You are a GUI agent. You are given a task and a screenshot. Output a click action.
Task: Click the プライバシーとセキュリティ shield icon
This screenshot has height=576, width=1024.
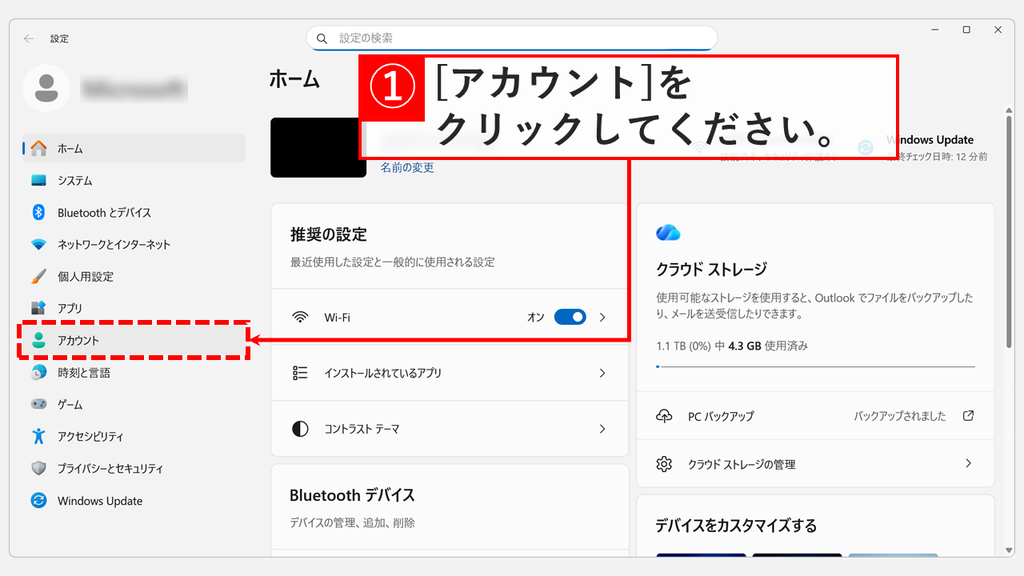pos(39,468)
